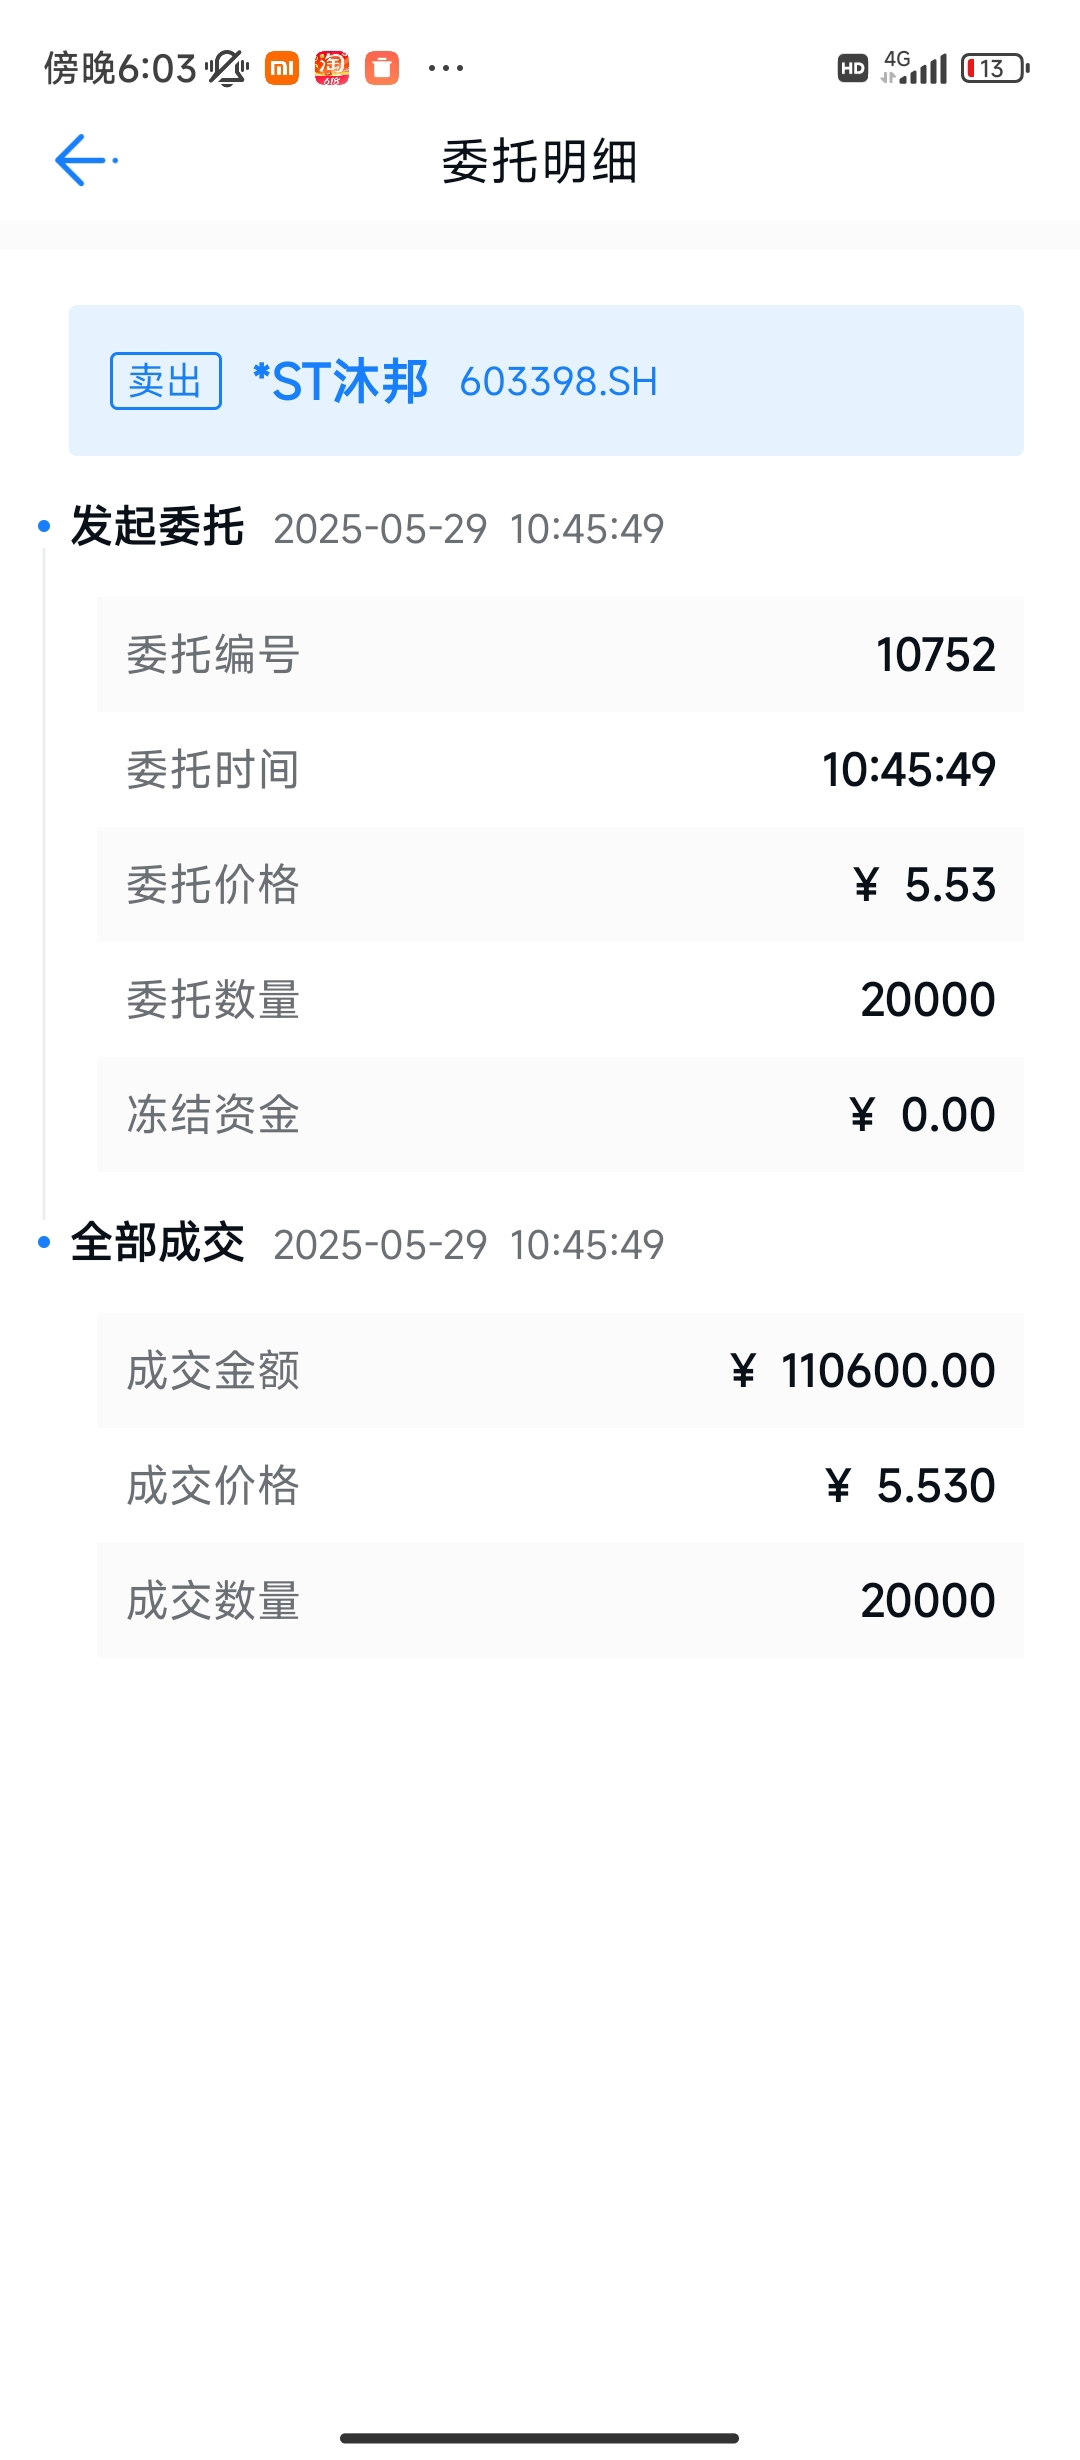The width and height of the screenshot is (1080, 2460).
Task: Tap the 冻结资金 row
Action: tap(560, 1114)
